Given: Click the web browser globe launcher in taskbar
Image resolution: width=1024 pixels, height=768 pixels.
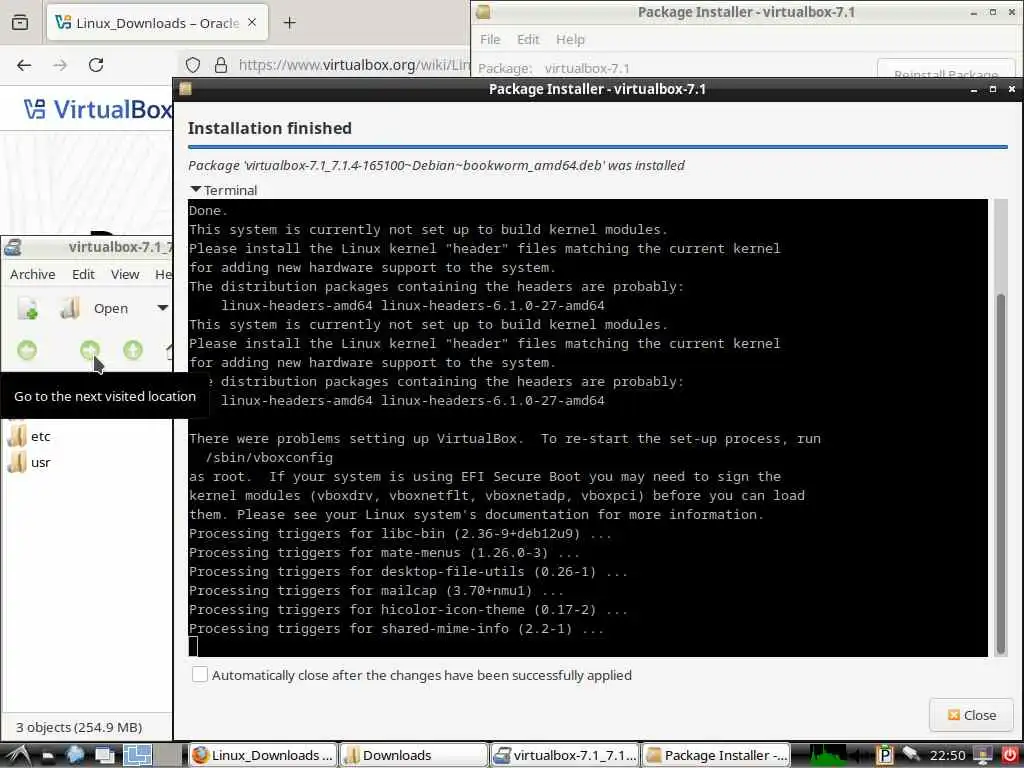Looking at the screenshot, I should pyautogui.click(x=75, y=755).
